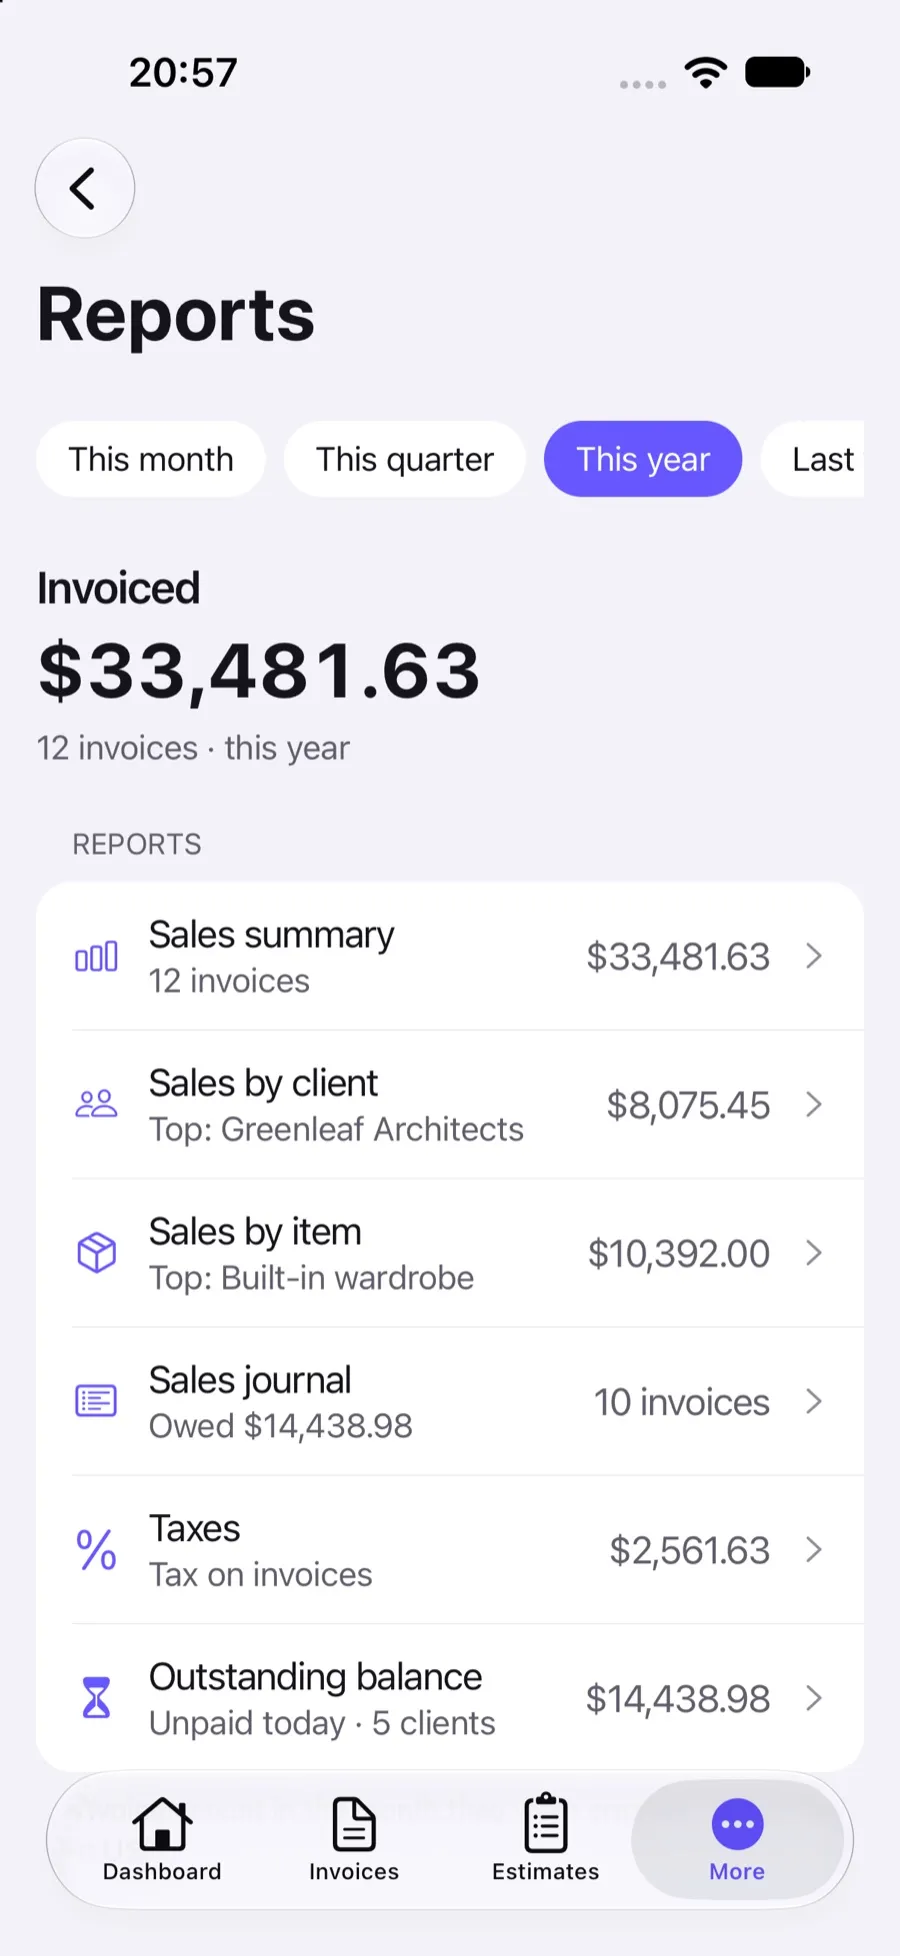Tap the Outstanding balance hourglass icon

click(96, 1698)
